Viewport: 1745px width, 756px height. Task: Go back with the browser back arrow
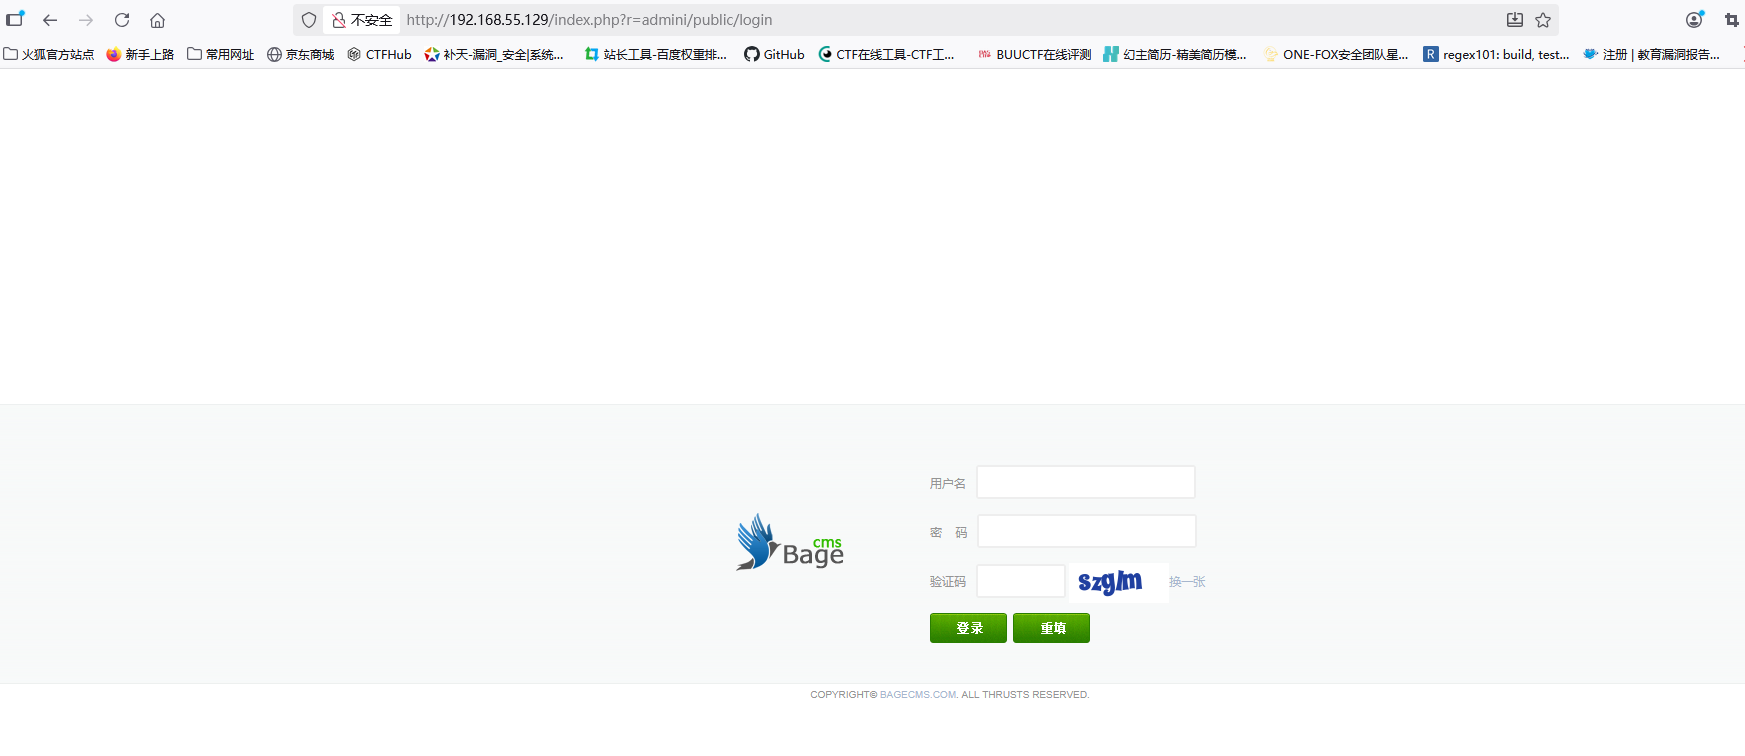click(50, 20)
